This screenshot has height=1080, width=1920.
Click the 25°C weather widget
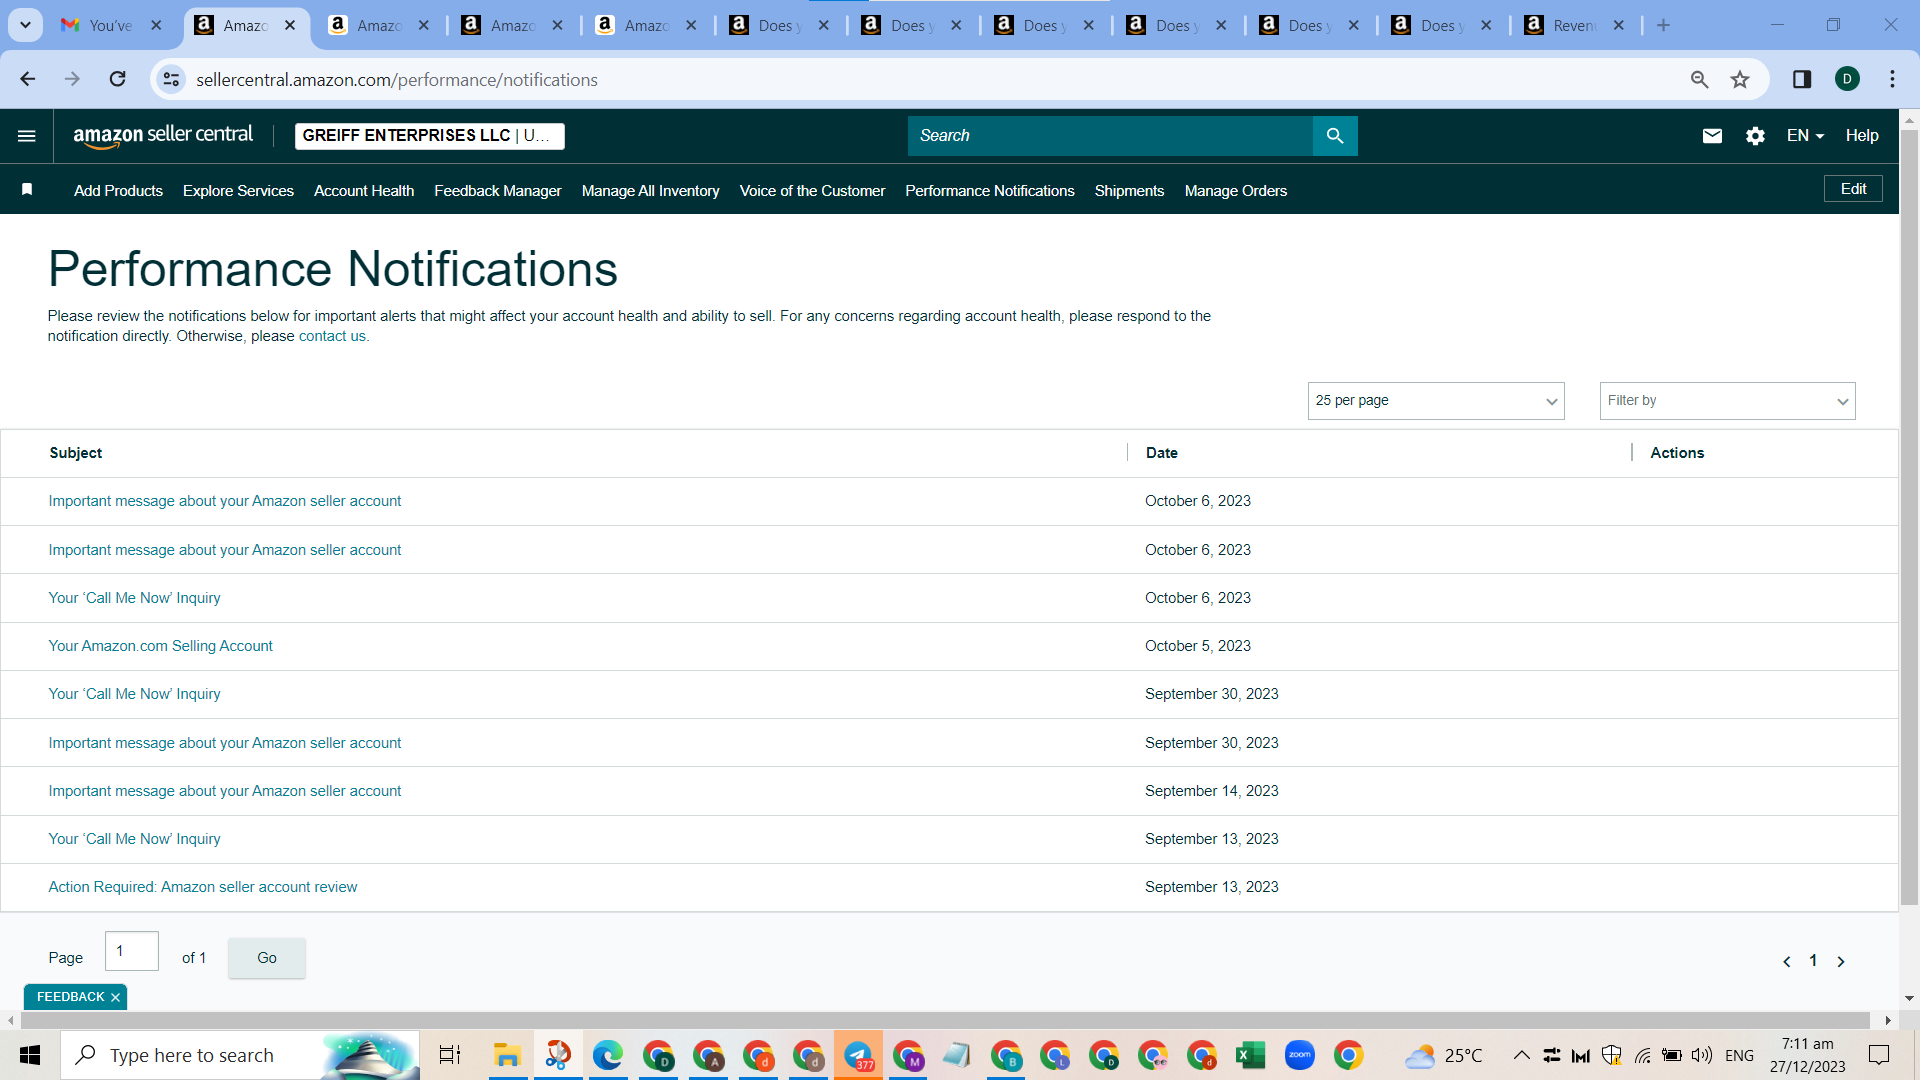click(1443, 1055)
